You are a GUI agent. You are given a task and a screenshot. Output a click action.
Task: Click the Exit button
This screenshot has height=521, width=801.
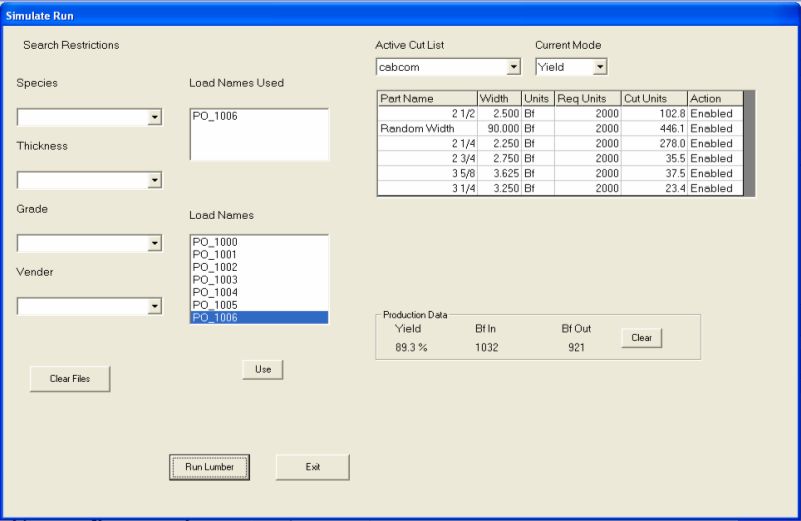(x=313, y=467)
